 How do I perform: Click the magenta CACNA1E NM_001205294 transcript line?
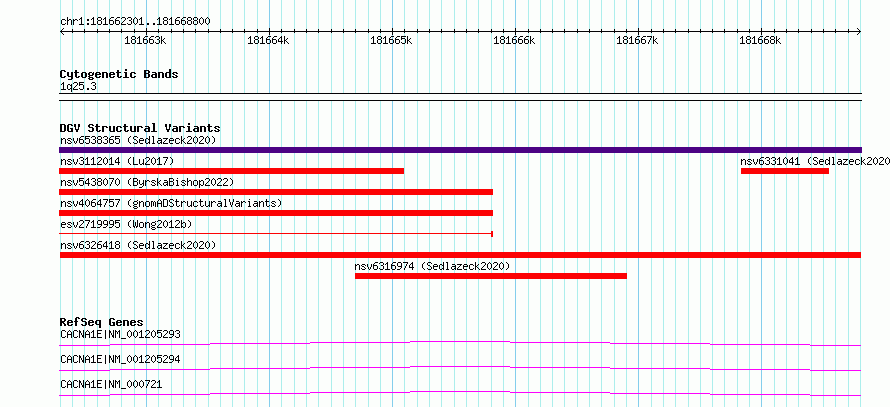pyautogui.click(x=460, y=368)
